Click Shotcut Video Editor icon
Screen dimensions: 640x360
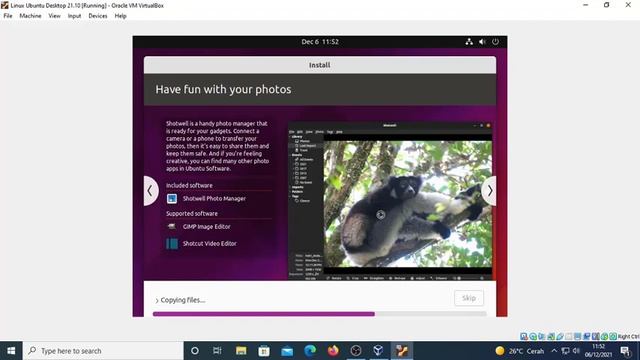point(172,244)
